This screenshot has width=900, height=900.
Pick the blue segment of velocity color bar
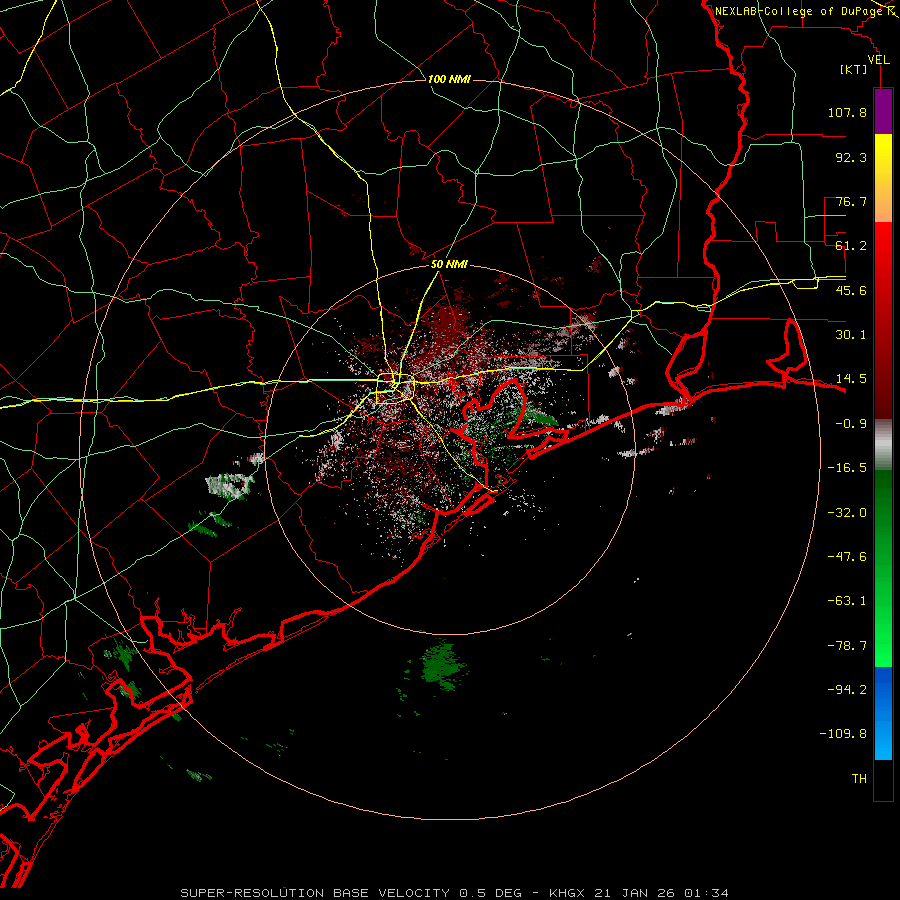click(883, 713)
